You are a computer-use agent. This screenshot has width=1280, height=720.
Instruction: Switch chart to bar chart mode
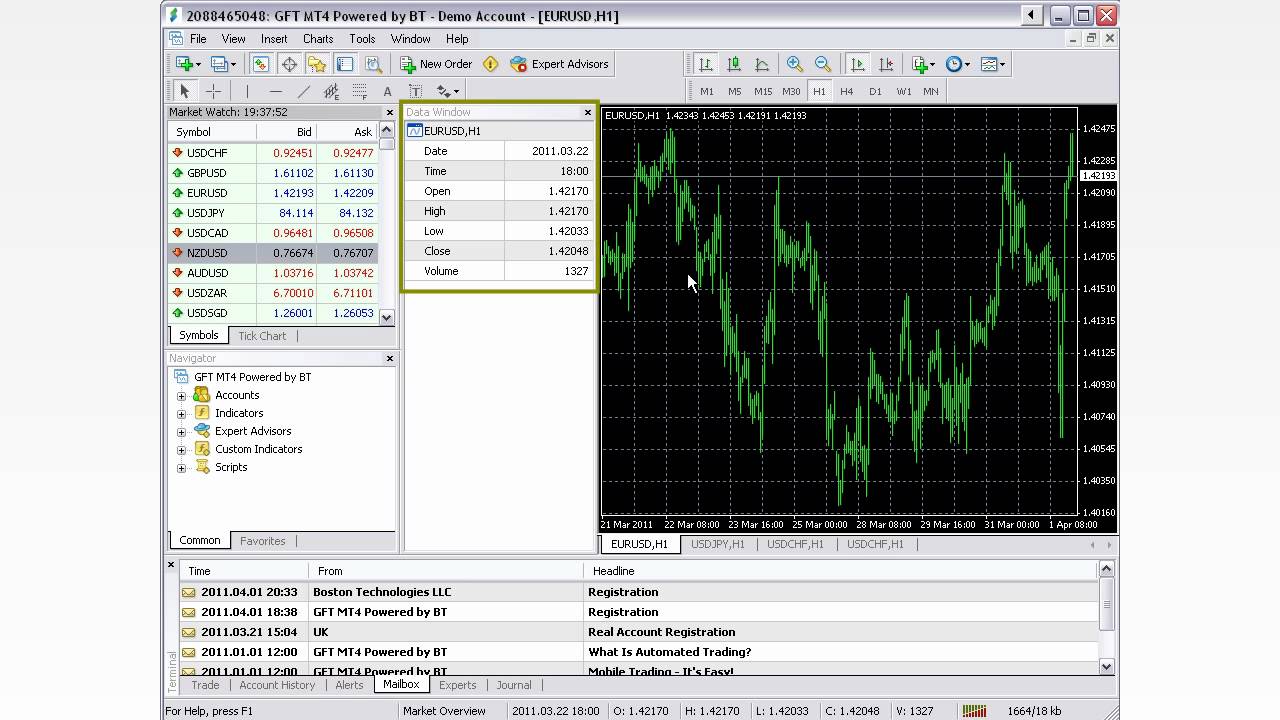(x=705, y=64)
